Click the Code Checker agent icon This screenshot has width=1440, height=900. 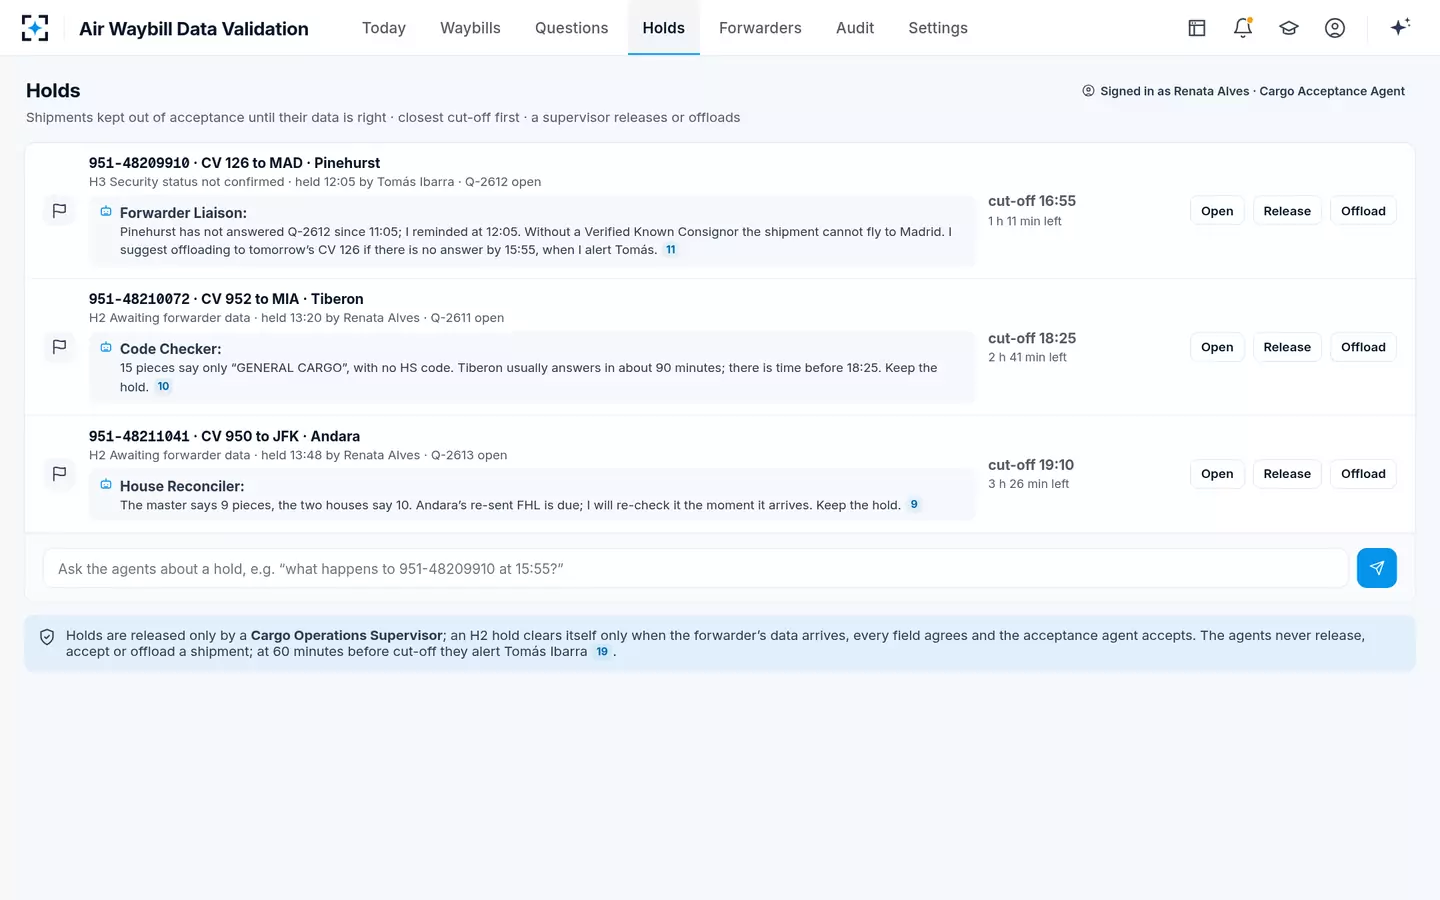pos(106,348)
